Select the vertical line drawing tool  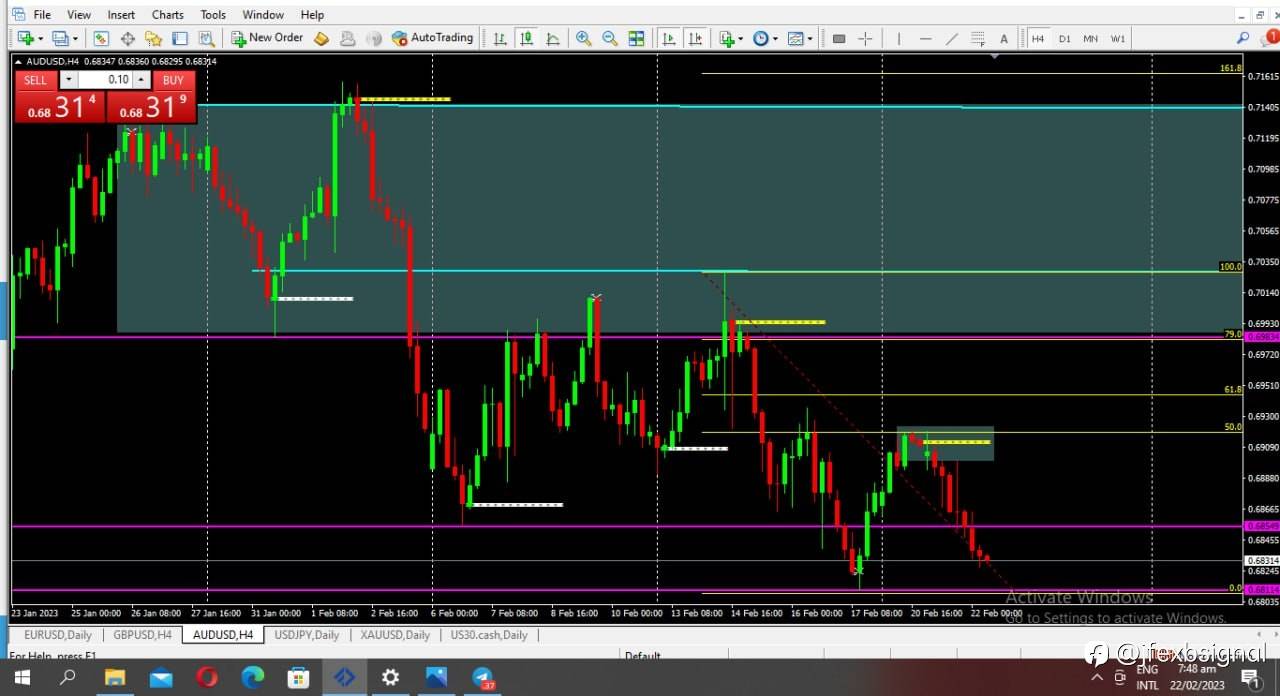point(899,38)
